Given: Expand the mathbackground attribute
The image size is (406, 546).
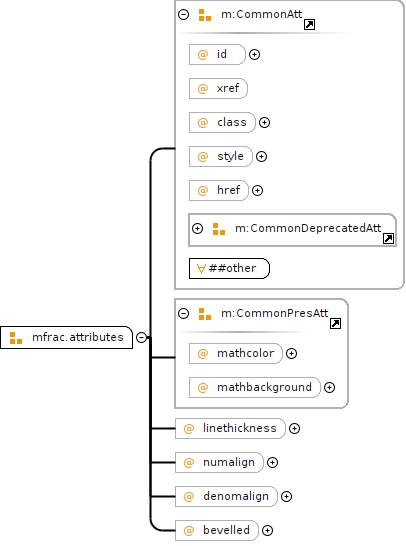Looking at the screenshot, I should point(329,388).
